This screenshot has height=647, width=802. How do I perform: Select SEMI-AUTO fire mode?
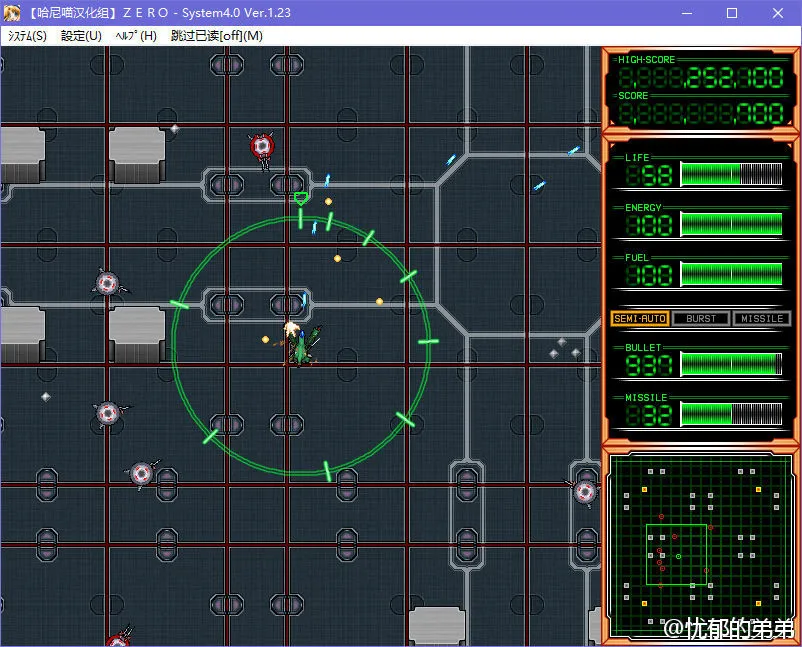click(x=639, y=318)
